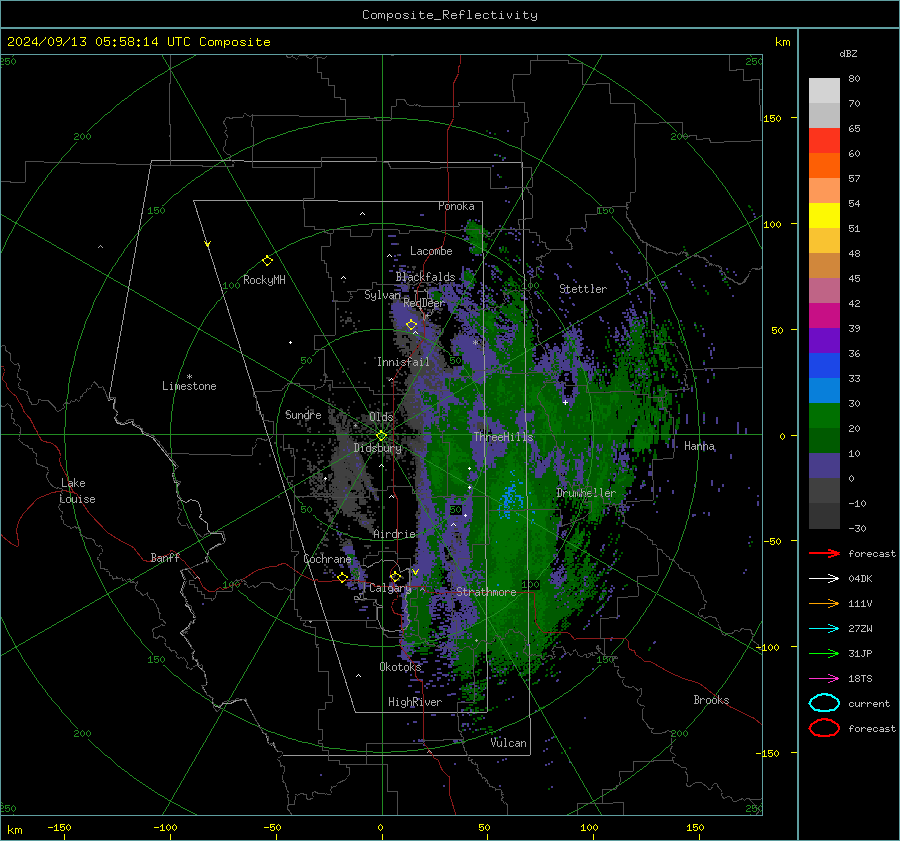This screenshot has height=841, width=900.
Task: Click the cyan 'current' ellipse legend symbol
Action: click(x=824, y=703)
